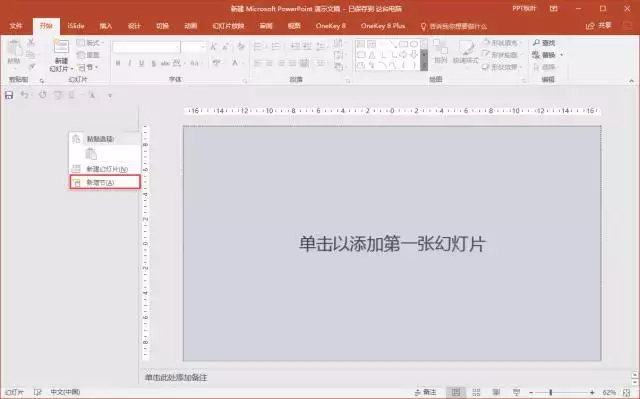Open the font color A dropdown

[x=237, y=63]
